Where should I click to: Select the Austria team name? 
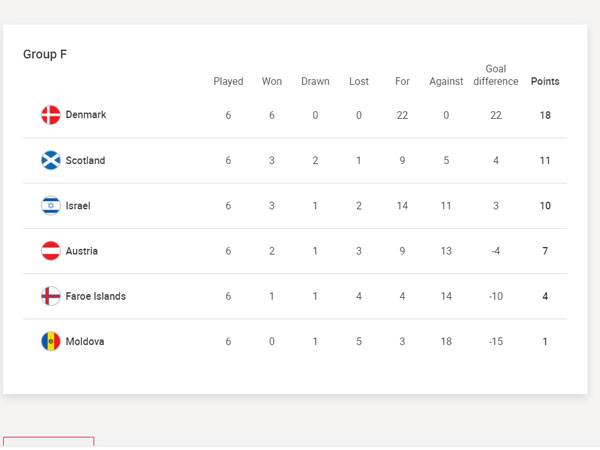[82, 251]
